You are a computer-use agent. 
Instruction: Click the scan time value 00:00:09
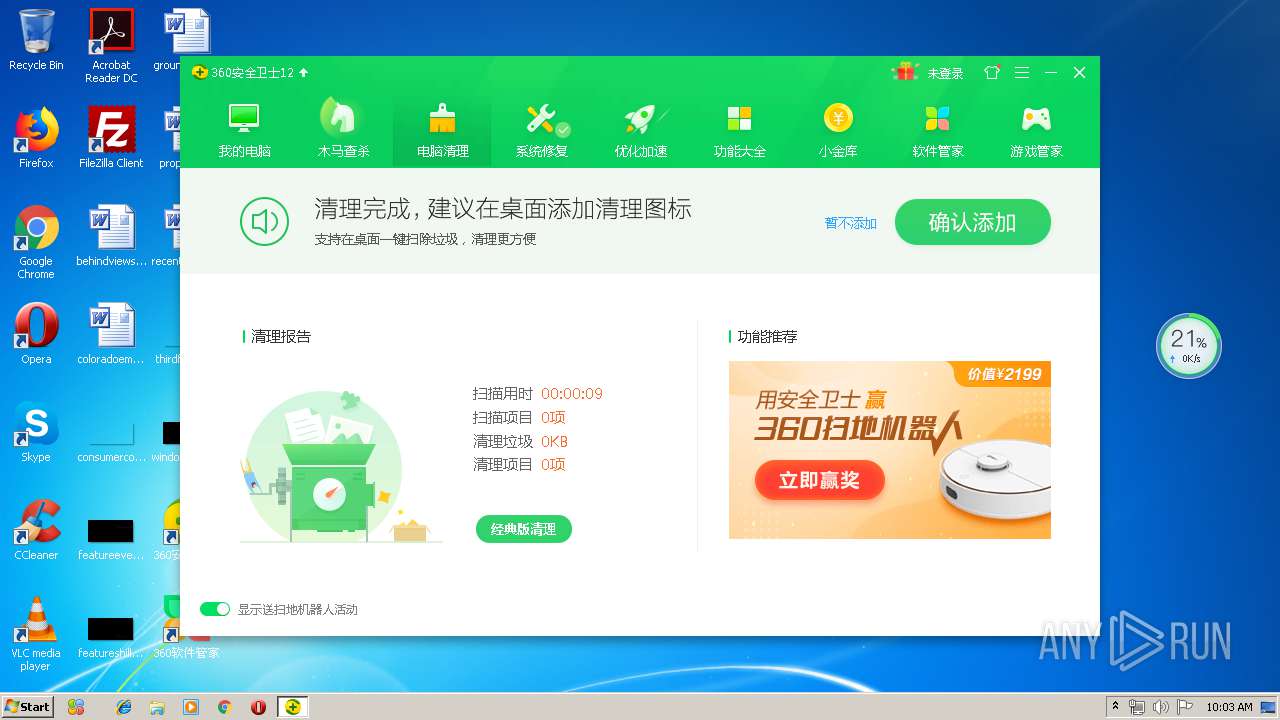[x=572, y=394]
